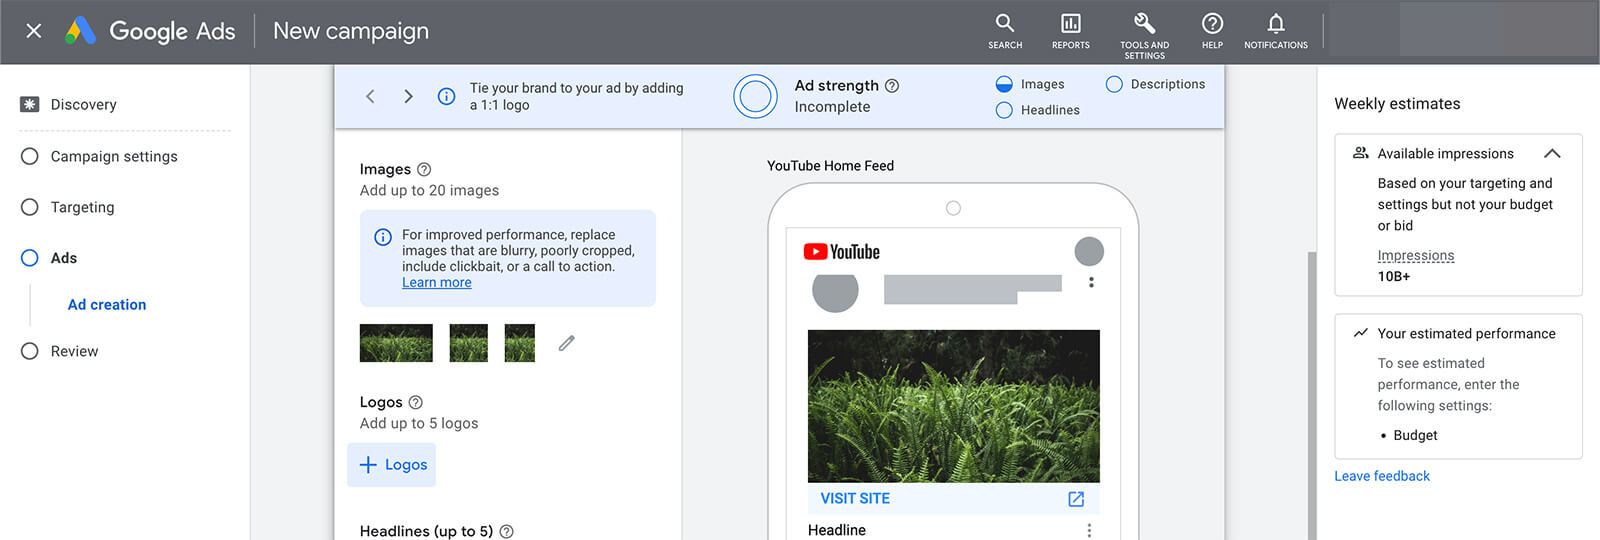Screen dimensions: 1600x540
Task: Click the Available impressions people icon
Action: click(1361, 153)
